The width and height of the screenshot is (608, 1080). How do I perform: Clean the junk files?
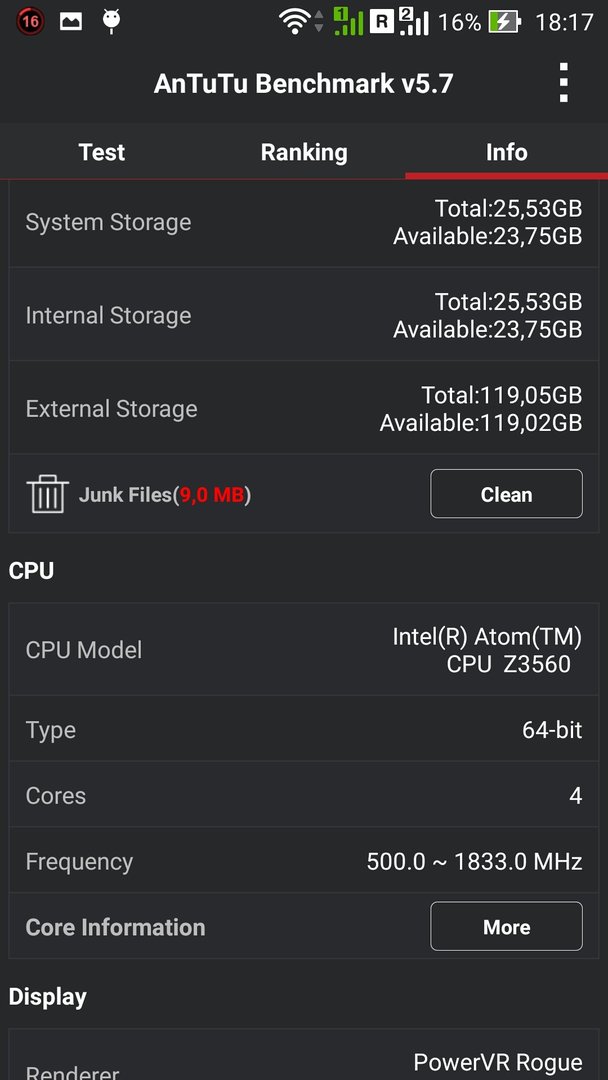point(506,494)
